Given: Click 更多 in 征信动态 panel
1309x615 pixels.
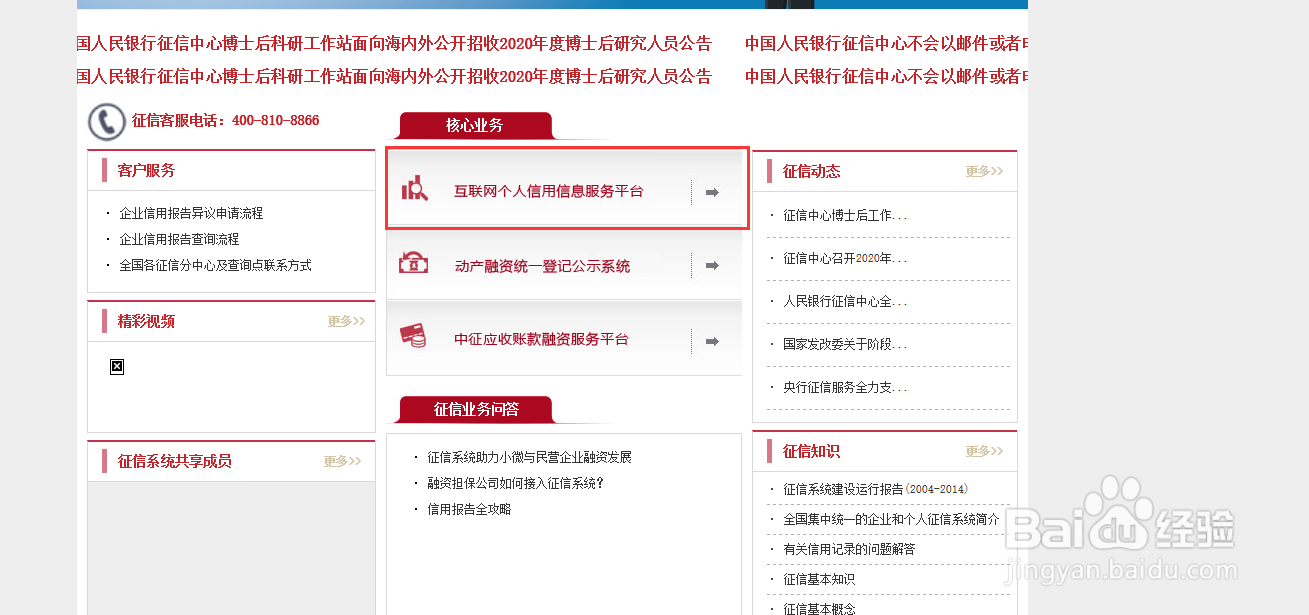Looking at the screenshot, I should click(984, 171).
